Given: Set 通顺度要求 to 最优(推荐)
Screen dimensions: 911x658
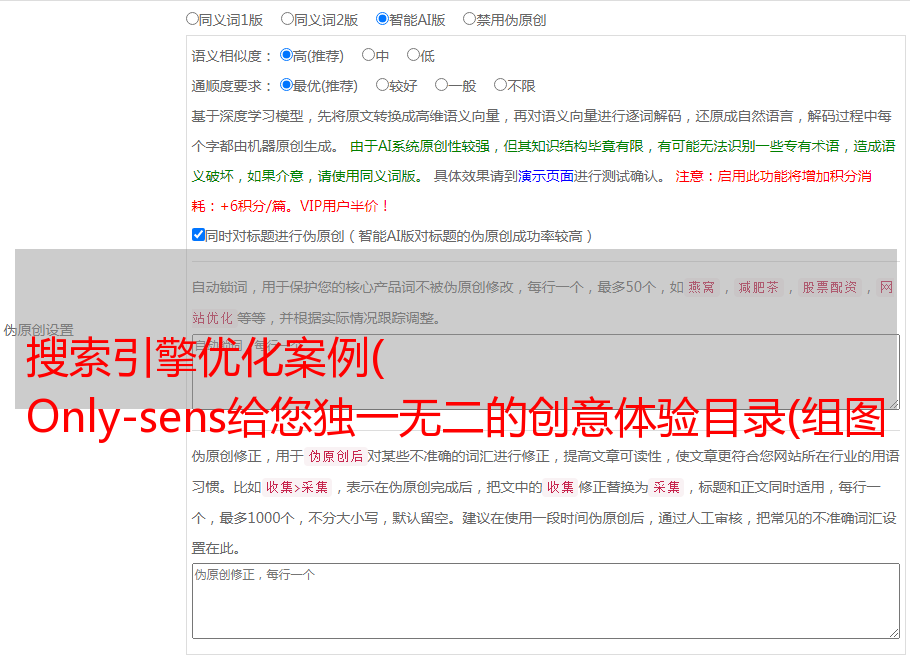Looking at the screenshot, I should (x=286, y=85).
